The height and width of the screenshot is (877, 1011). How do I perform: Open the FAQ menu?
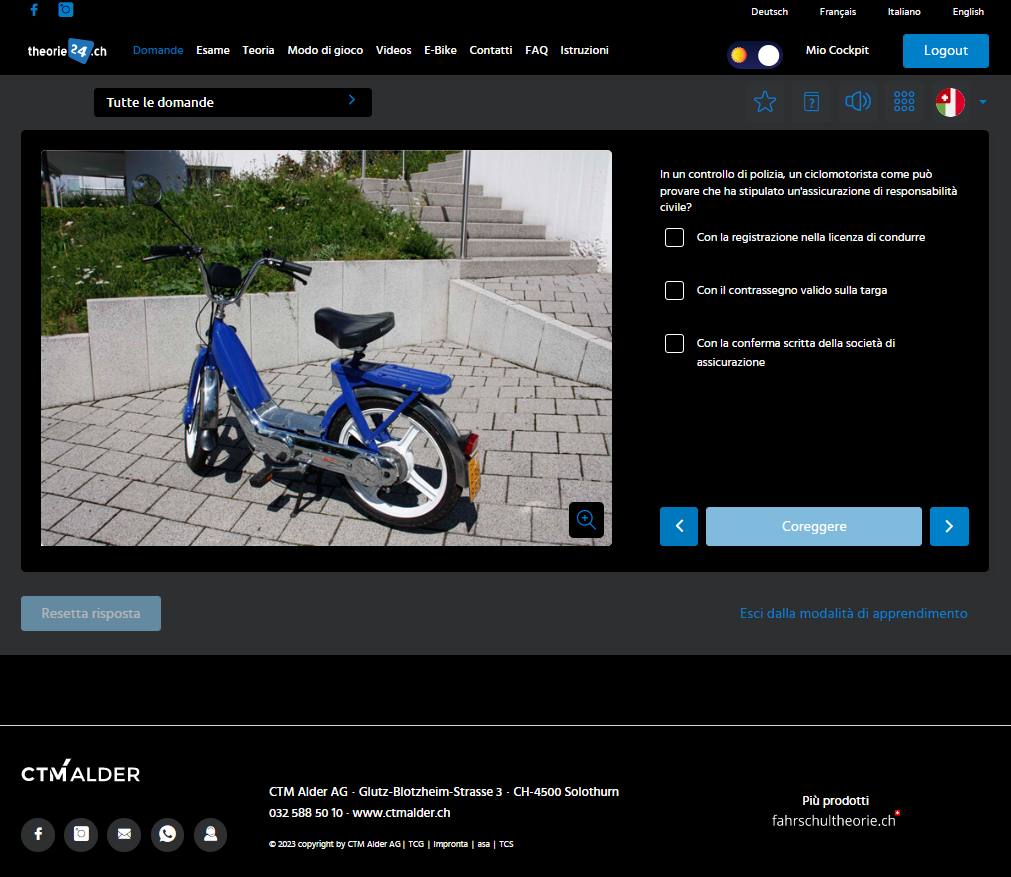(536, 50)
